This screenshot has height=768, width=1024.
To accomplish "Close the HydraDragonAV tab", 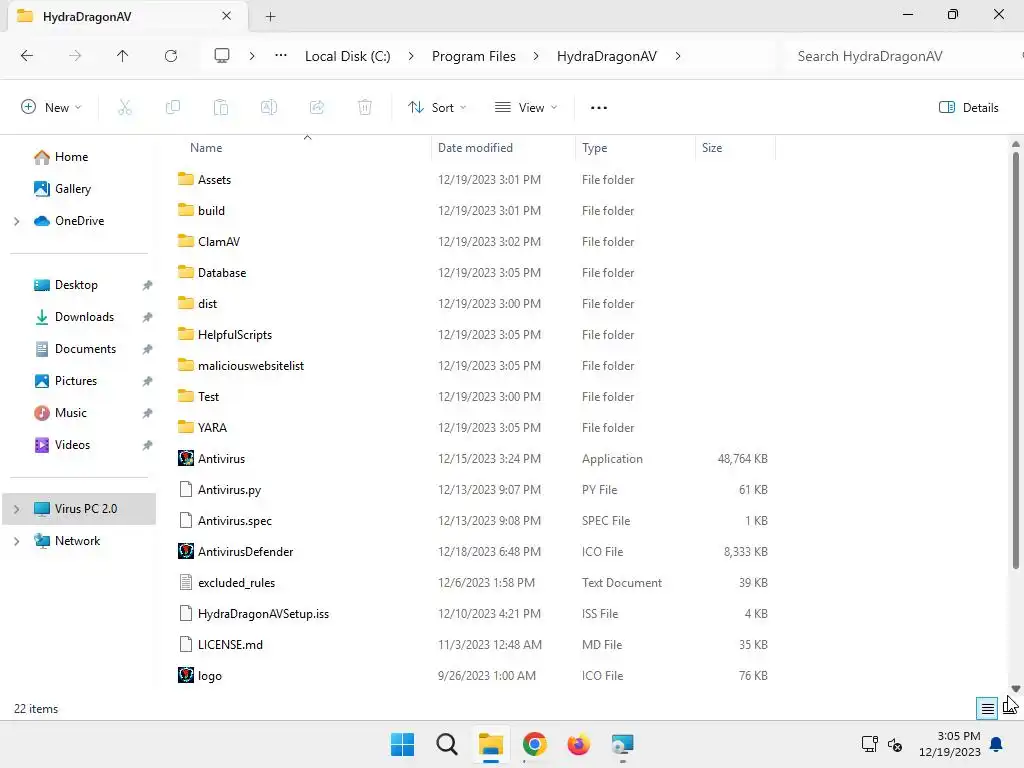I will pos(227,16).
